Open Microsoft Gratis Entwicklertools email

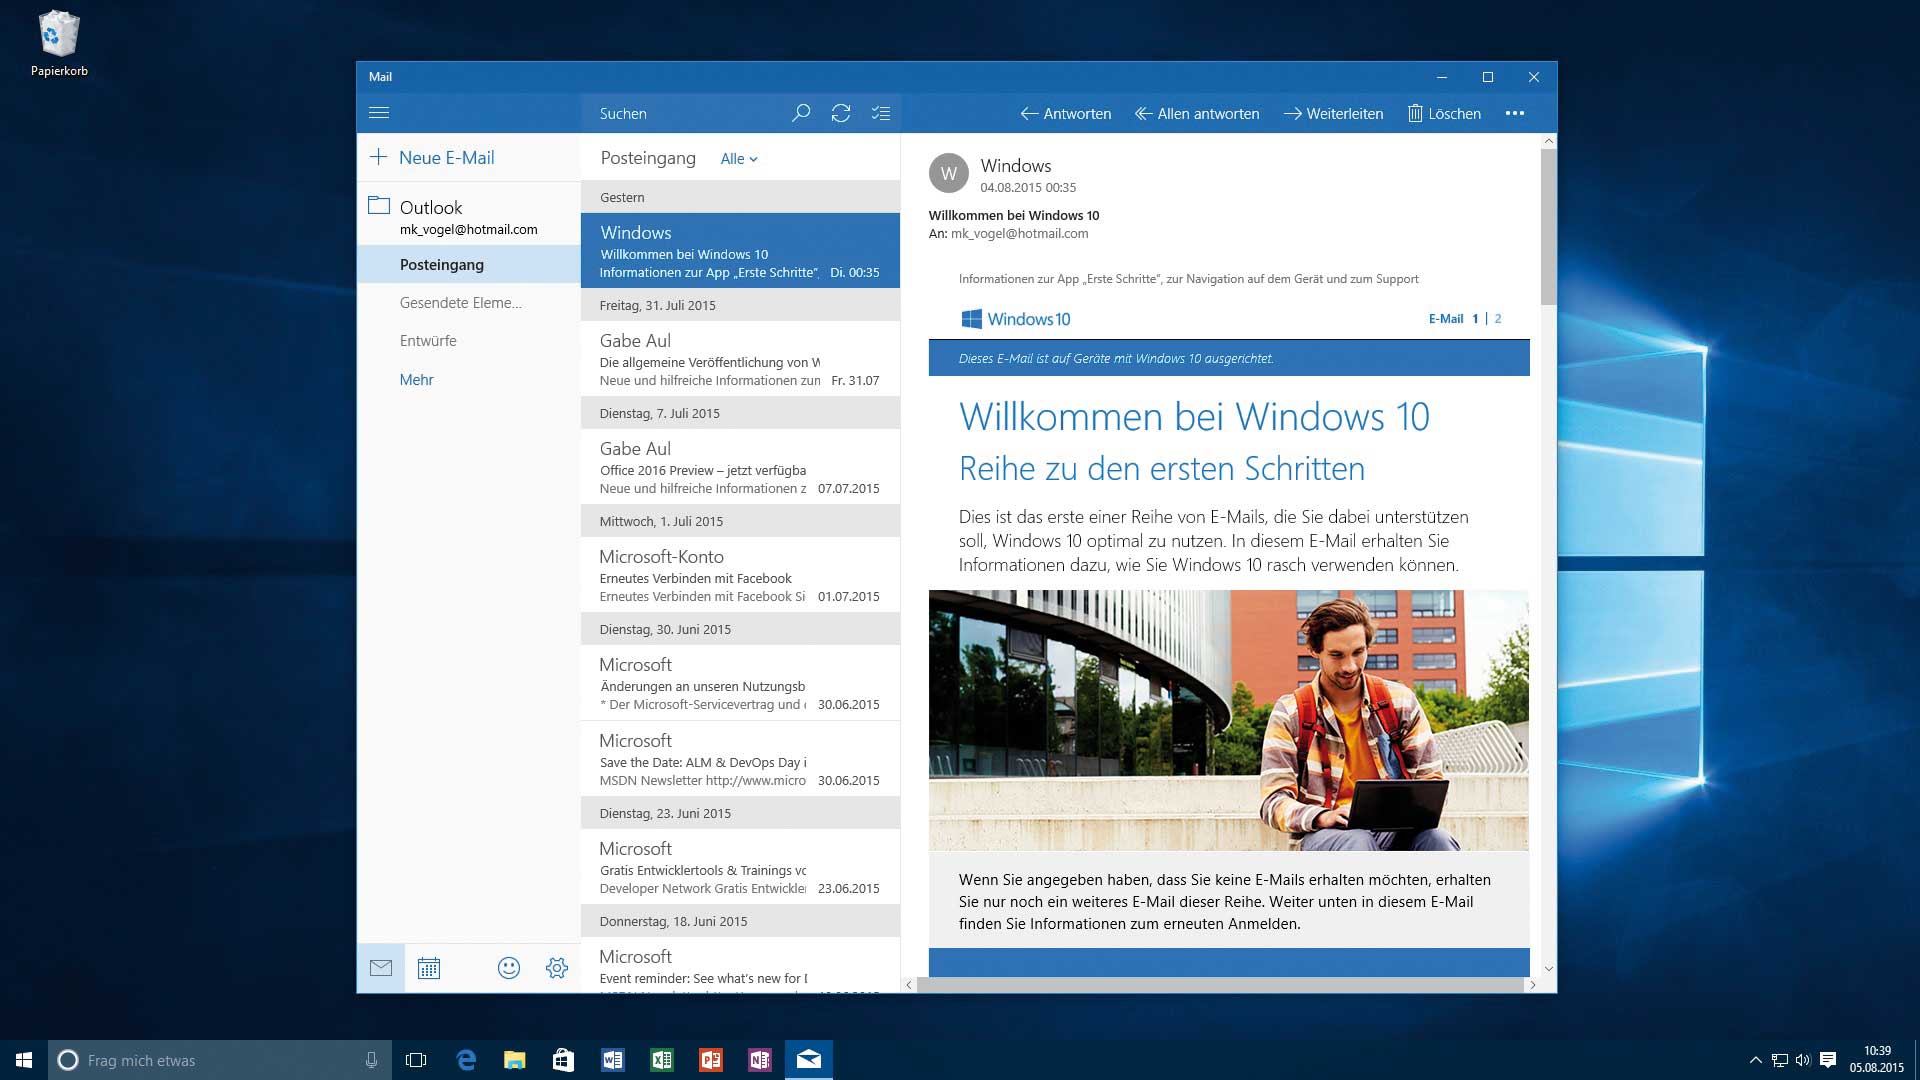pyautogui.click(x=740, y=867)
